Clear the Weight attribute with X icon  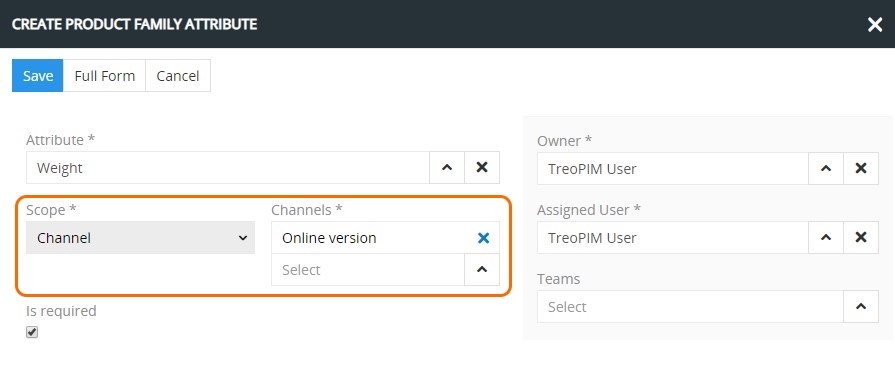coord(482,168)
